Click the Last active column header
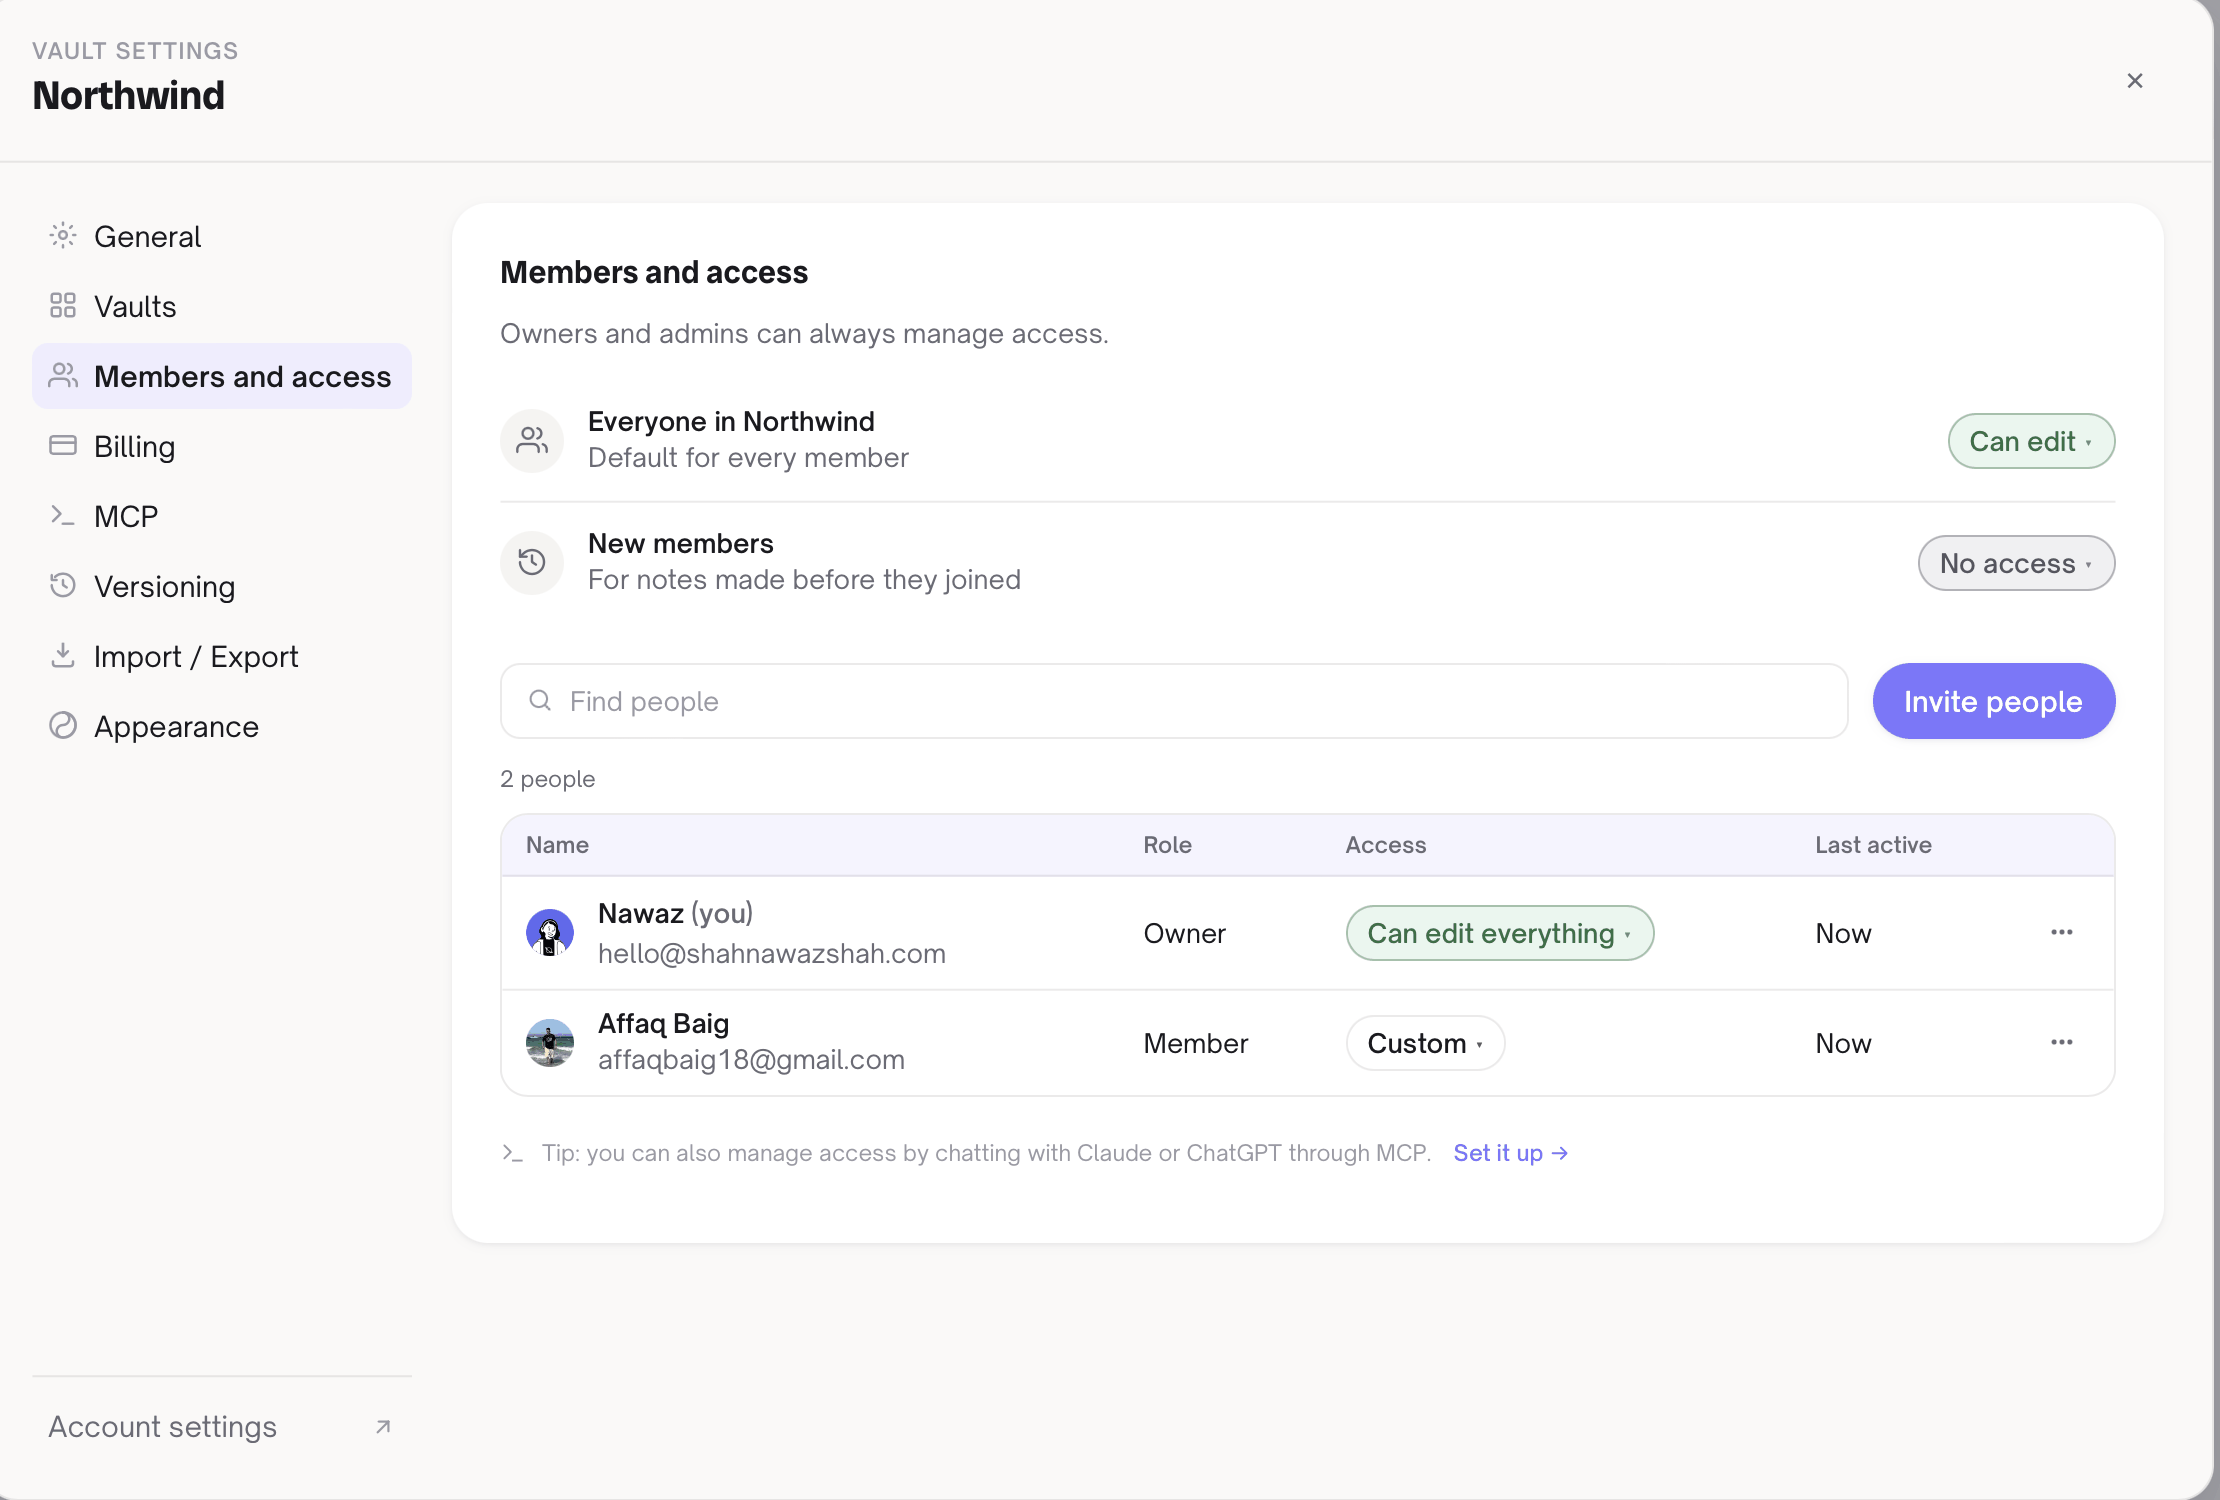This screenshot has height=1500, width=2220. pos(1873,845)
